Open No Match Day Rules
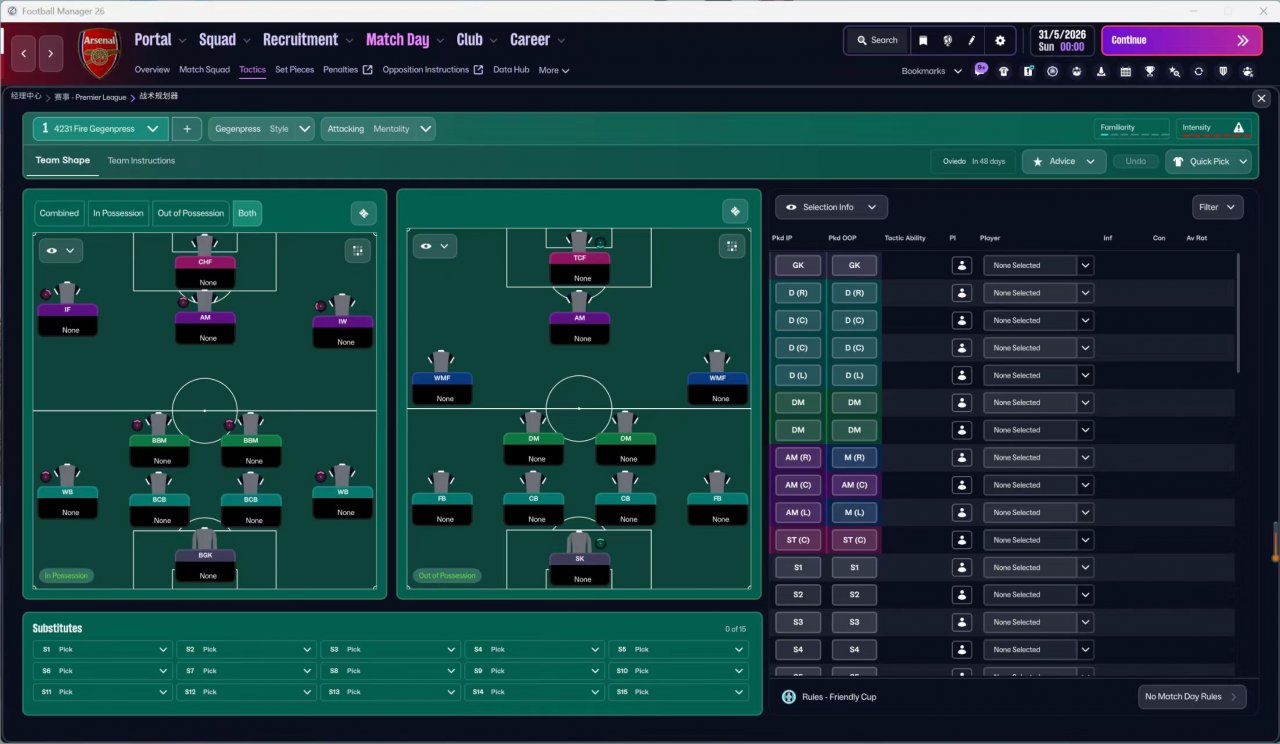1280x744 pixels. click(1192, 697)
